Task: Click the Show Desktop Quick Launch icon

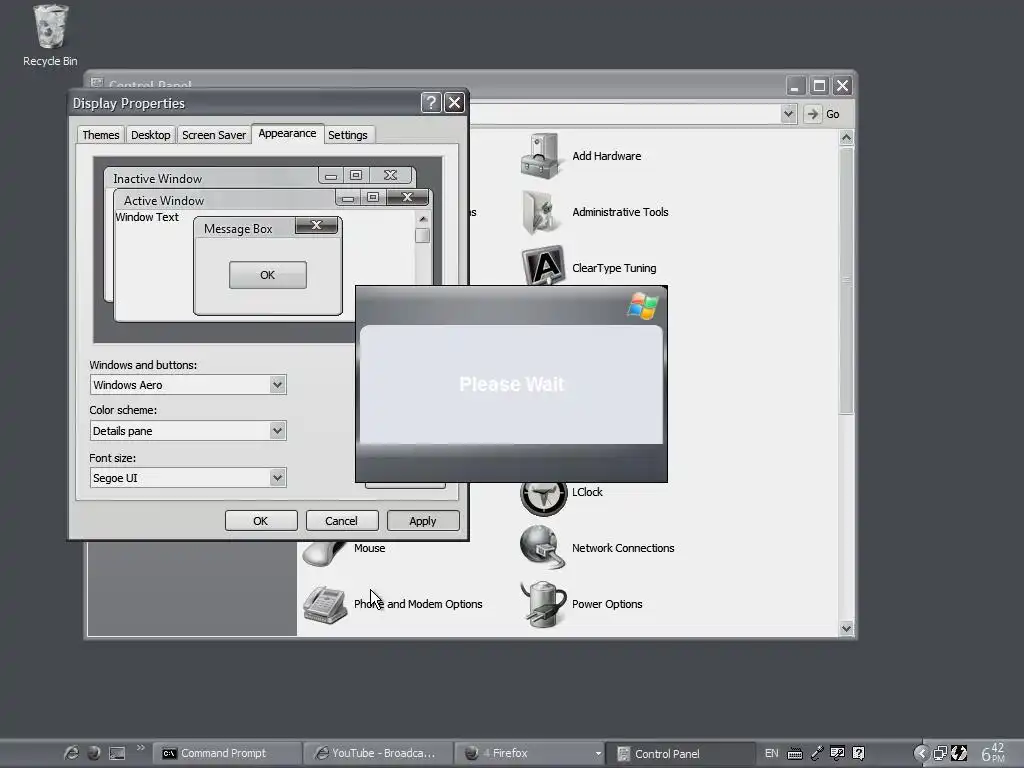Action: click(x=117, y=753)
